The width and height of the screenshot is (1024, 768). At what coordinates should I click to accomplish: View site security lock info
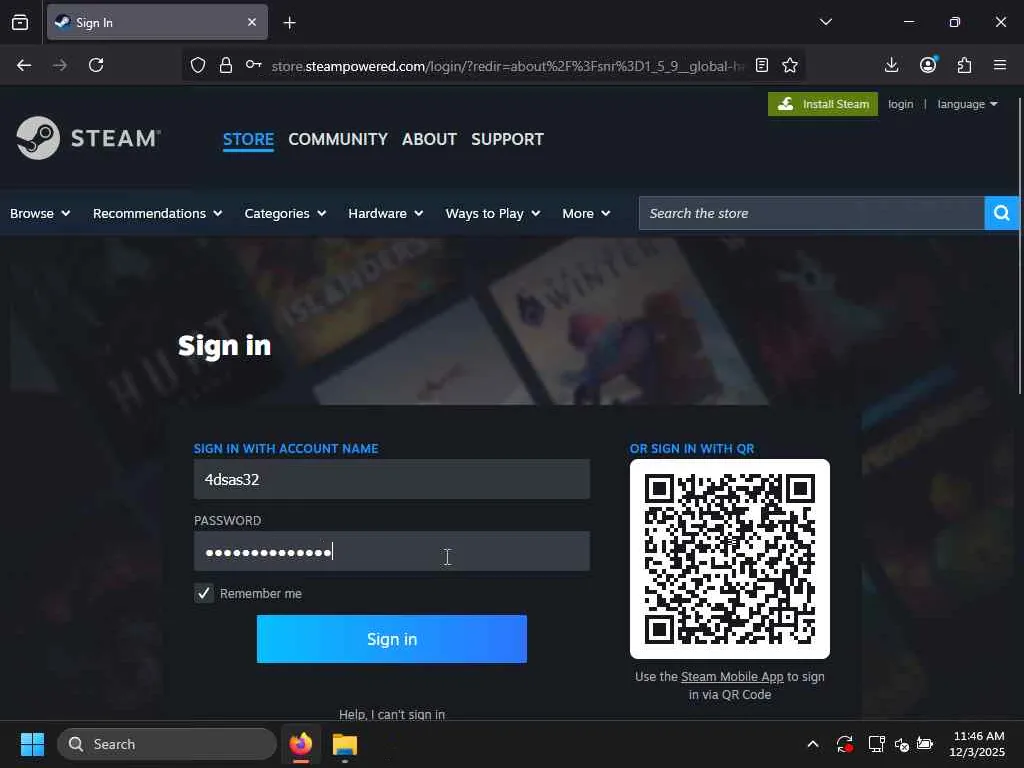[226, 65]
